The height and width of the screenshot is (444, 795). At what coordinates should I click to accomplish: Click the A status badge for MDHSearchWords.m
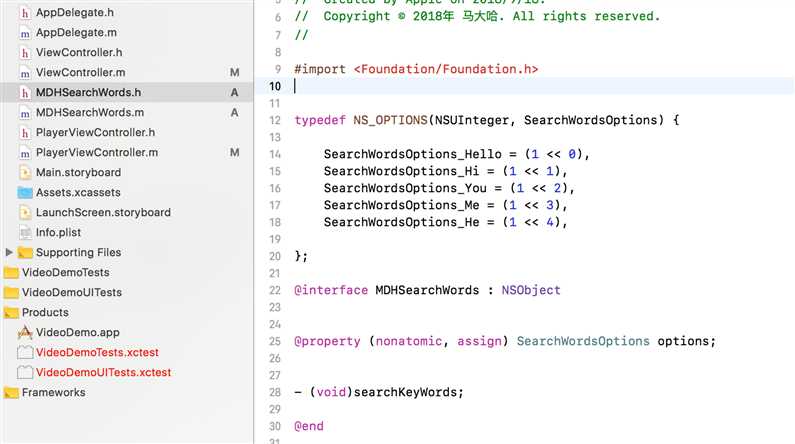click(234, 113)
